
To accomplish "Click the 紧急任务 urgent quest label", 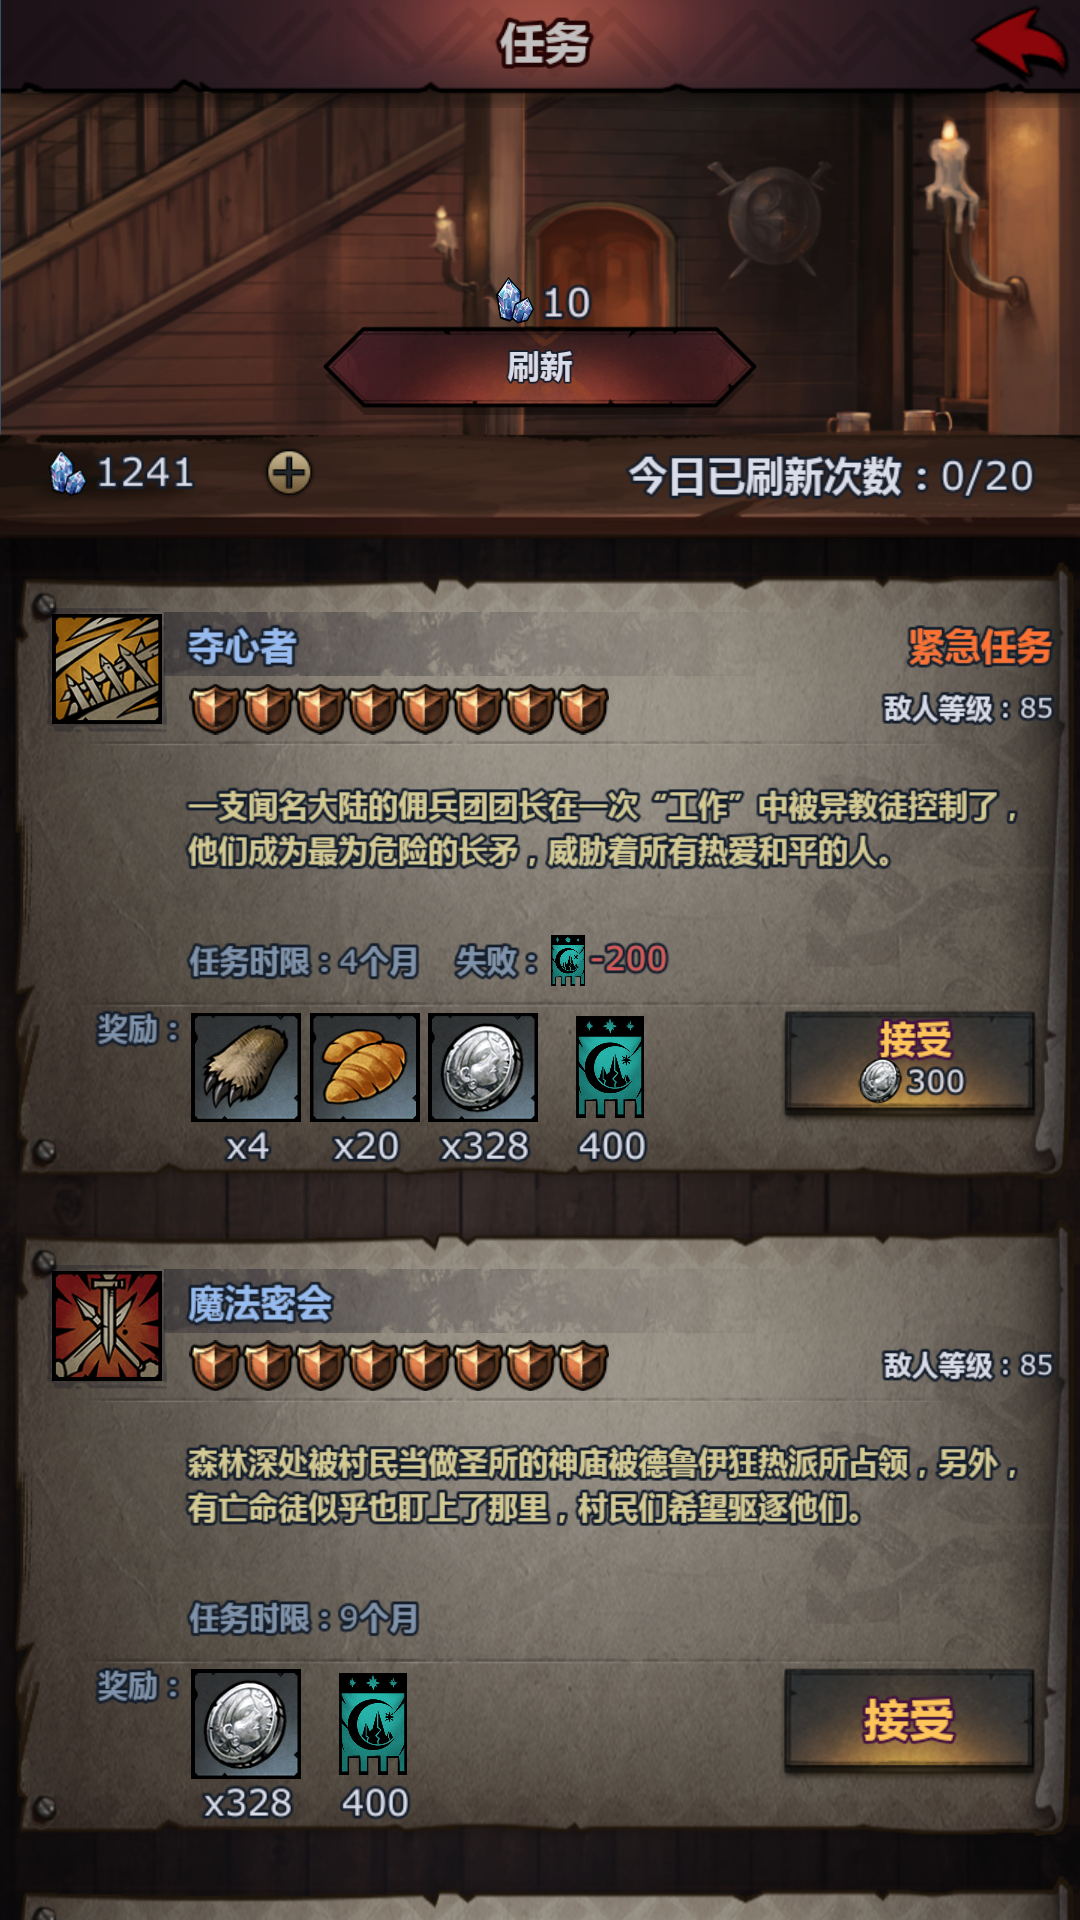I will pyautogui.click(x=979, y=647).
